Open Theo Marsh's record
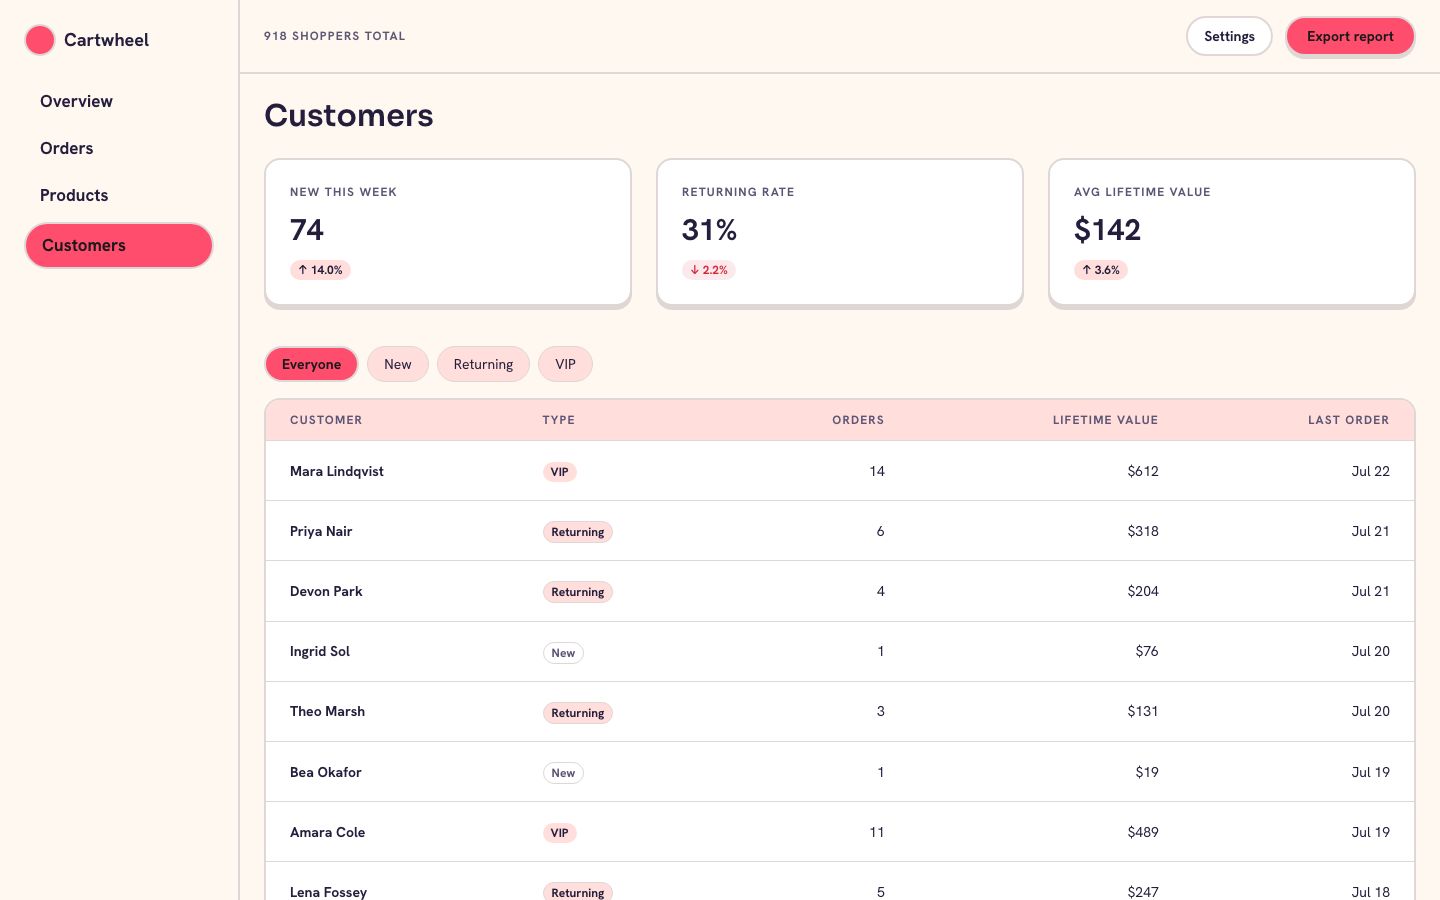Viewport: 1440px width, 900px height. coord(840,711)
